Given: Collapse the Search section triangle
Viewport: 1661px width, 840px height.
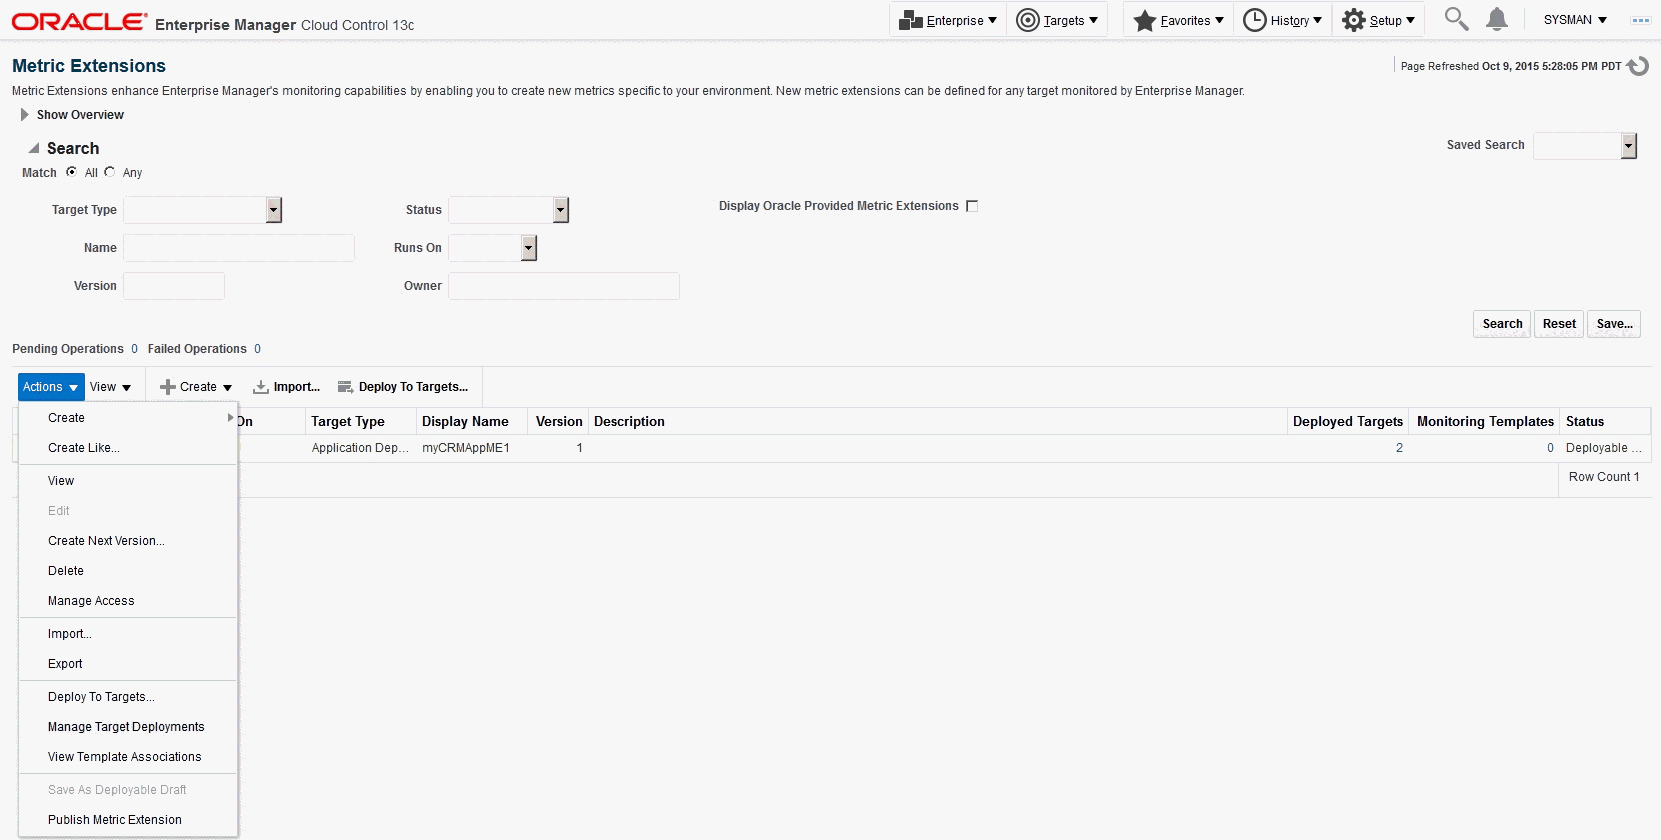Looking at the screenshot, I should click(34, 148).
